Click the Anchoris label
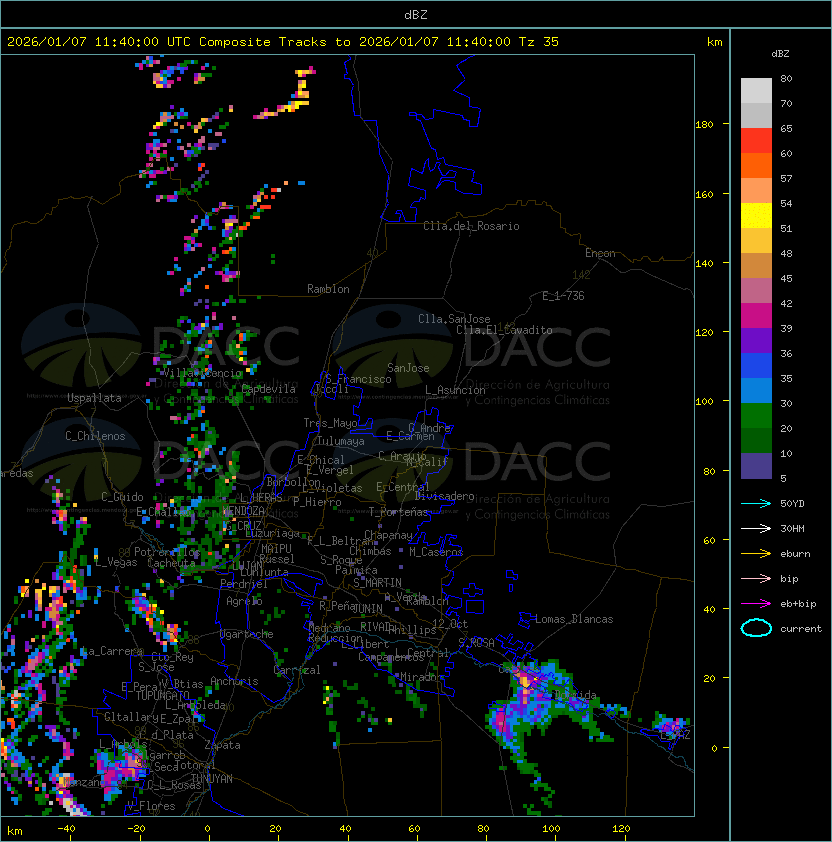The image size is (832, 842). point(234,681)
